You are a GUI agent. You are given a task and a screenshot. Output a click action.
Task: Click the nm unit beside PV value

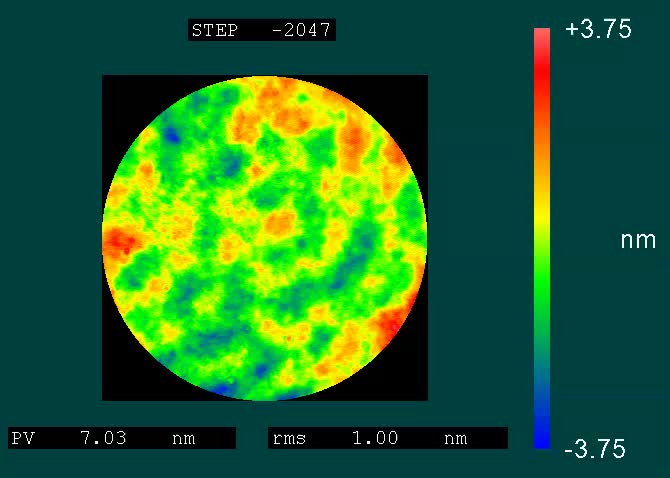point(183,438)
